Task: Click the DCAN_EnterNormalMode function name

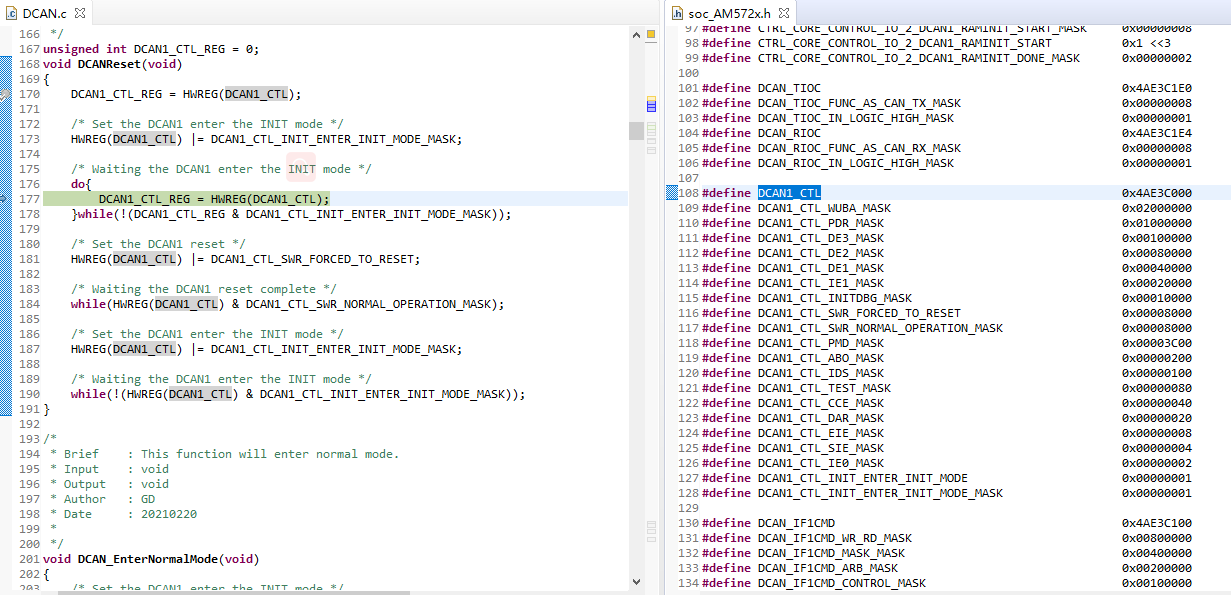Action: coord(147,559)
